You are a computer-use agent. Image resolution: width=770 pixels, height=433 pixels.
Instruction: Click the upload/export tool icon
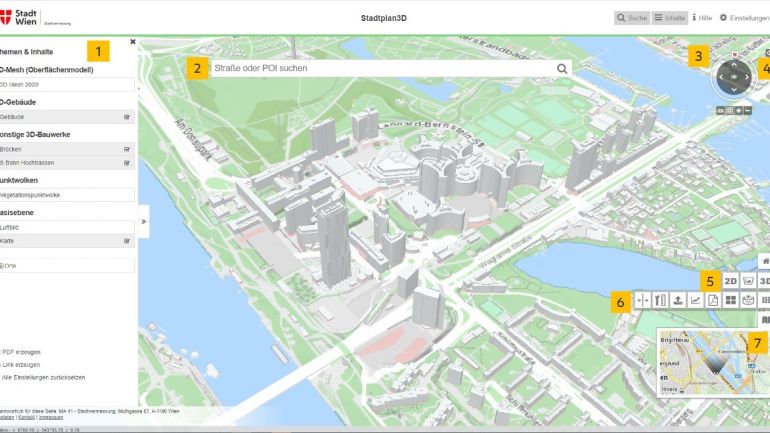click(677, 300)
